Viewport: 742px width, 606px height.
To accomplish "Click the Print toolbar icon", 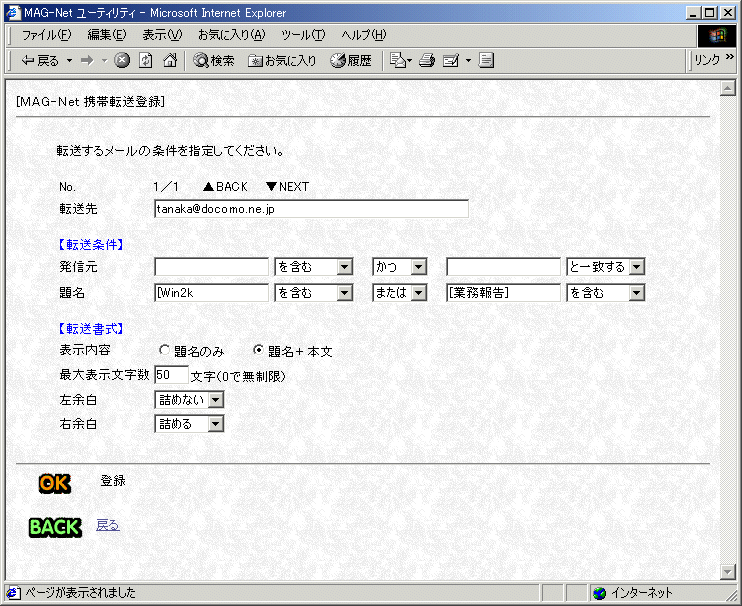I will click(427, 60).
